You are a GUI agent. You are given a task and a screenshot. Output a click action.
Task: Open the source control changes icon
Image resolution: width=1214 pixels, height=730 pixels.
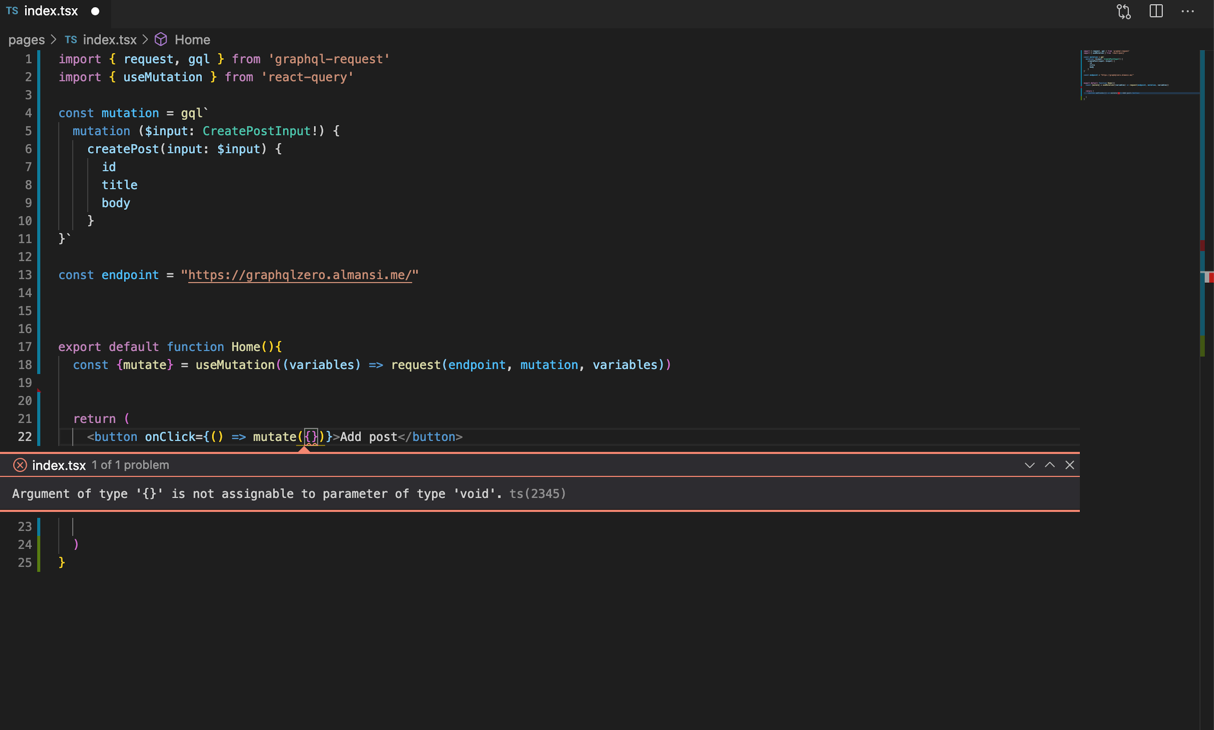click(1124, 12)
